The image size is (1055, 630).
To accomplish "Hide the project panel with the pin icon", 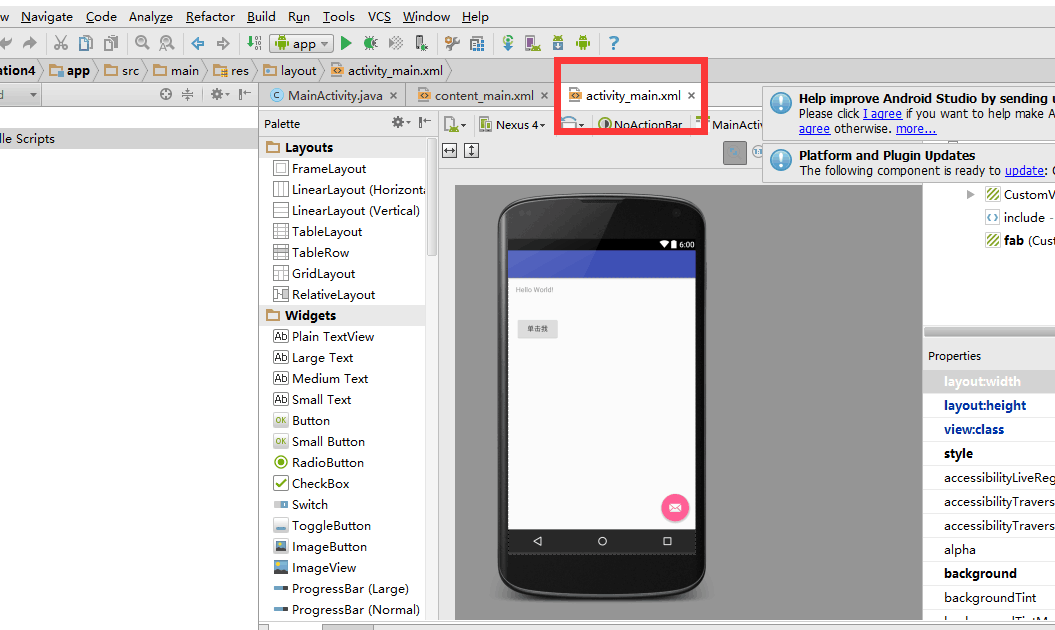I will (245, 95).
